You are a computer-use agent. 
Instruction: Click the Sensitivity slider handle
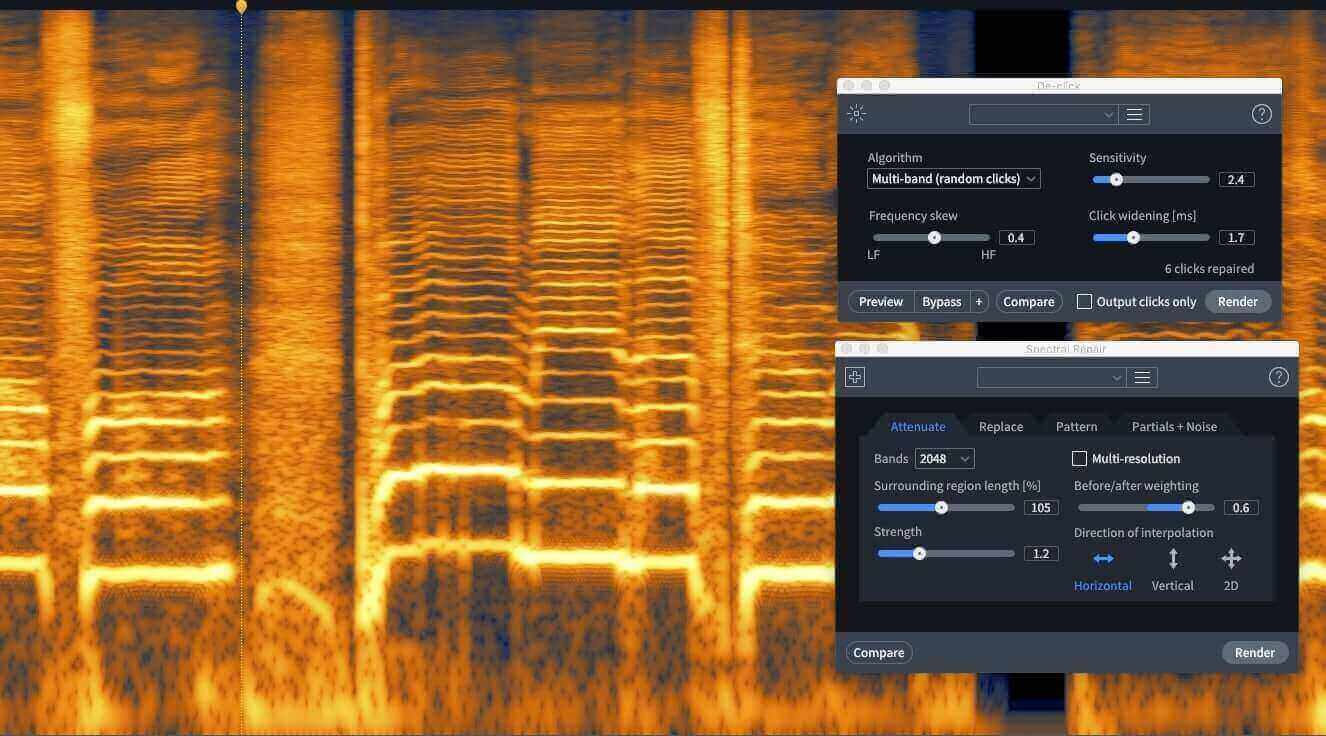(x=1116, y=180)
